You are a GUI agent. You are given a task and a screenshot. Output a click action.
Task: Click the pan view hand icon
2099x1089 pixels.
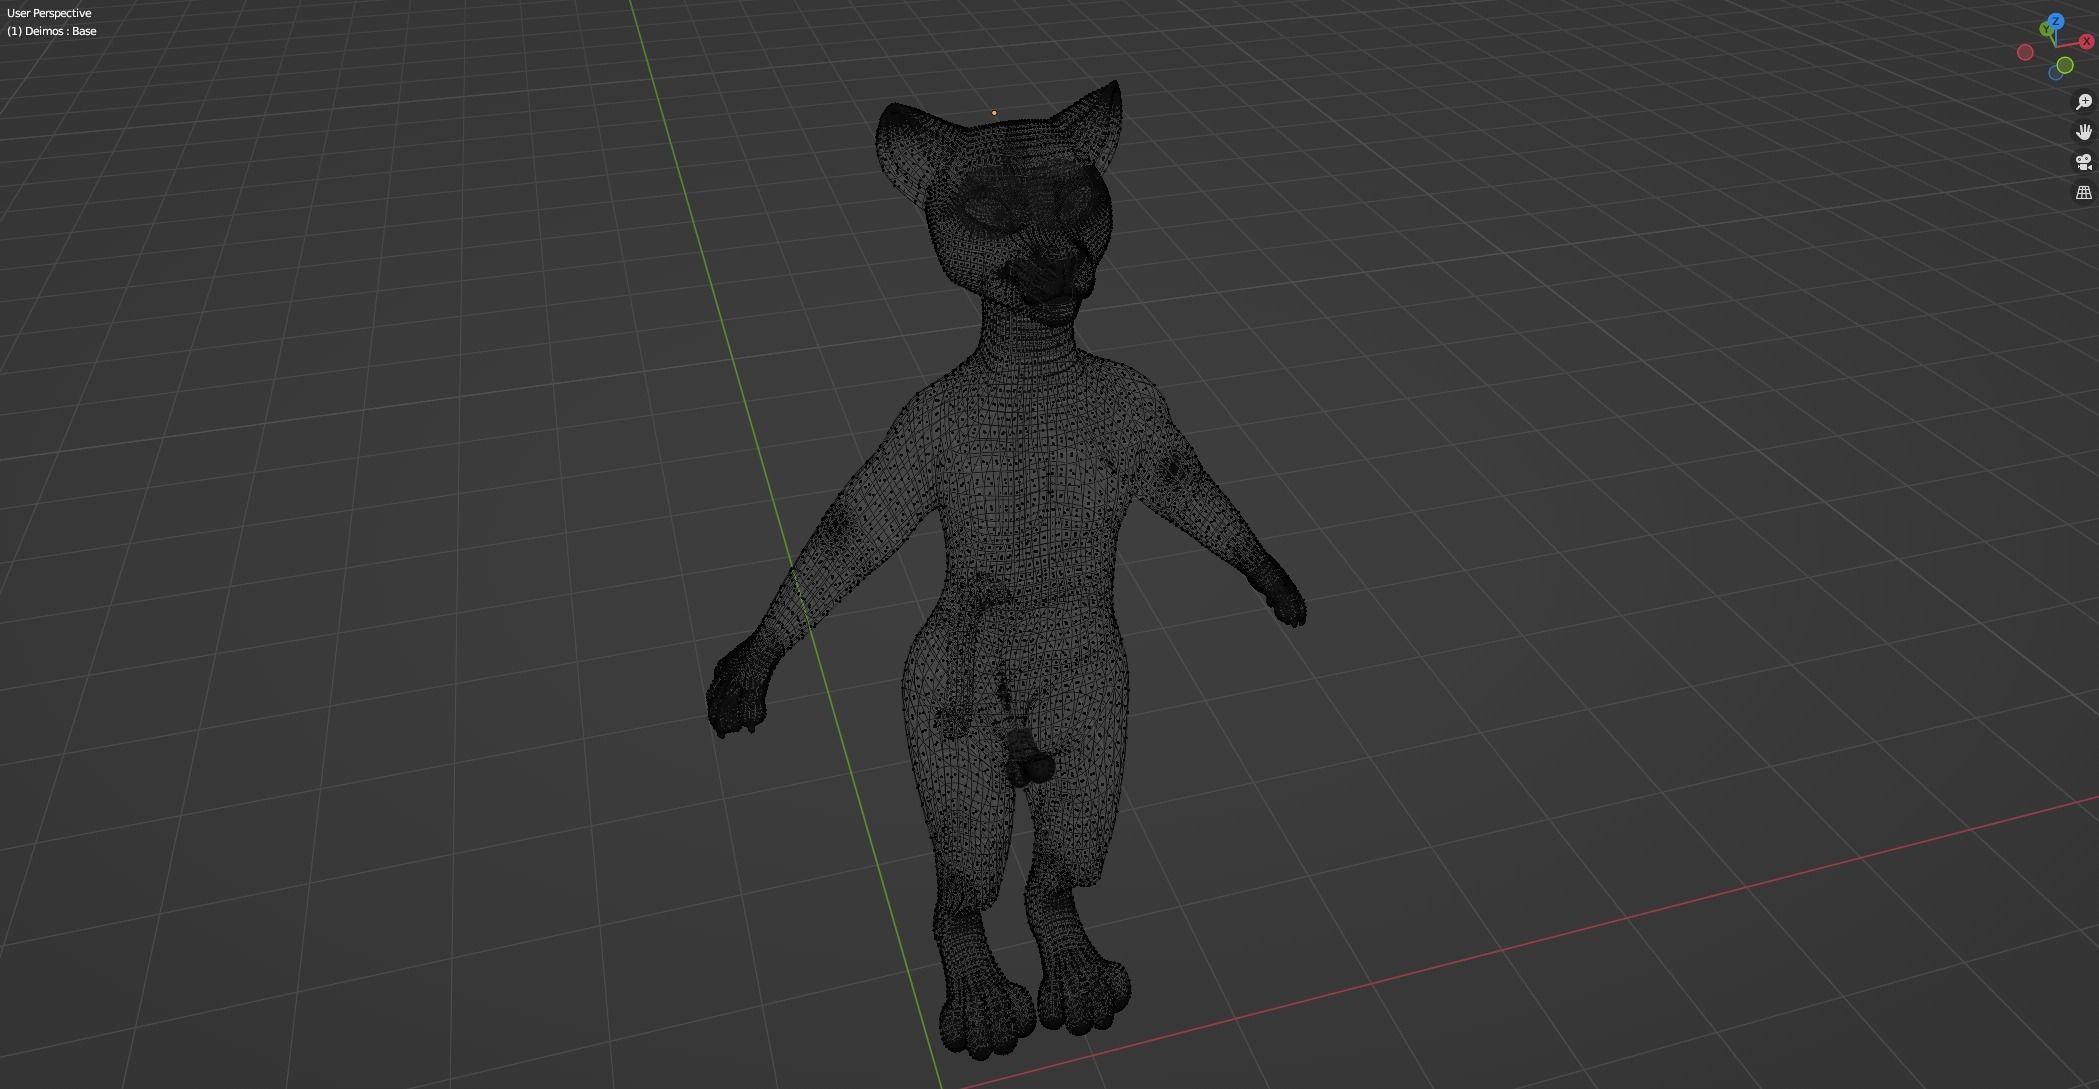point(2084,132)
